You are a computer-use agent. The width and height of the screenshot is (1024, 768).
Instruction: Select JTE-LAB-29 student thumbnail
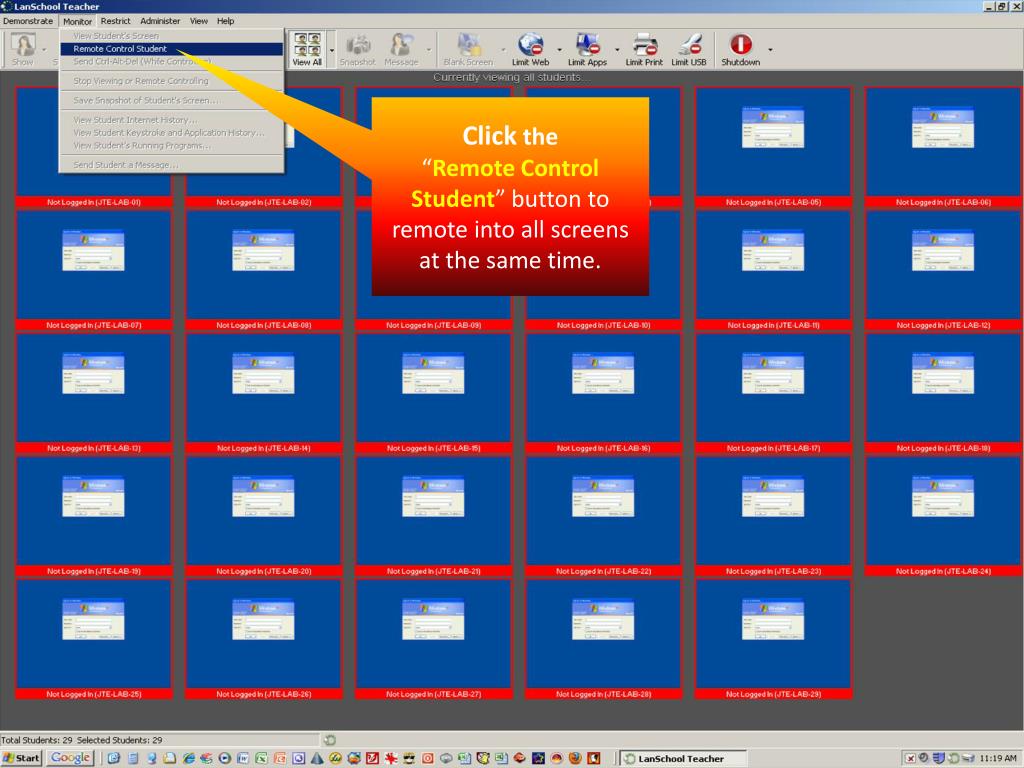tap(773, 639)
